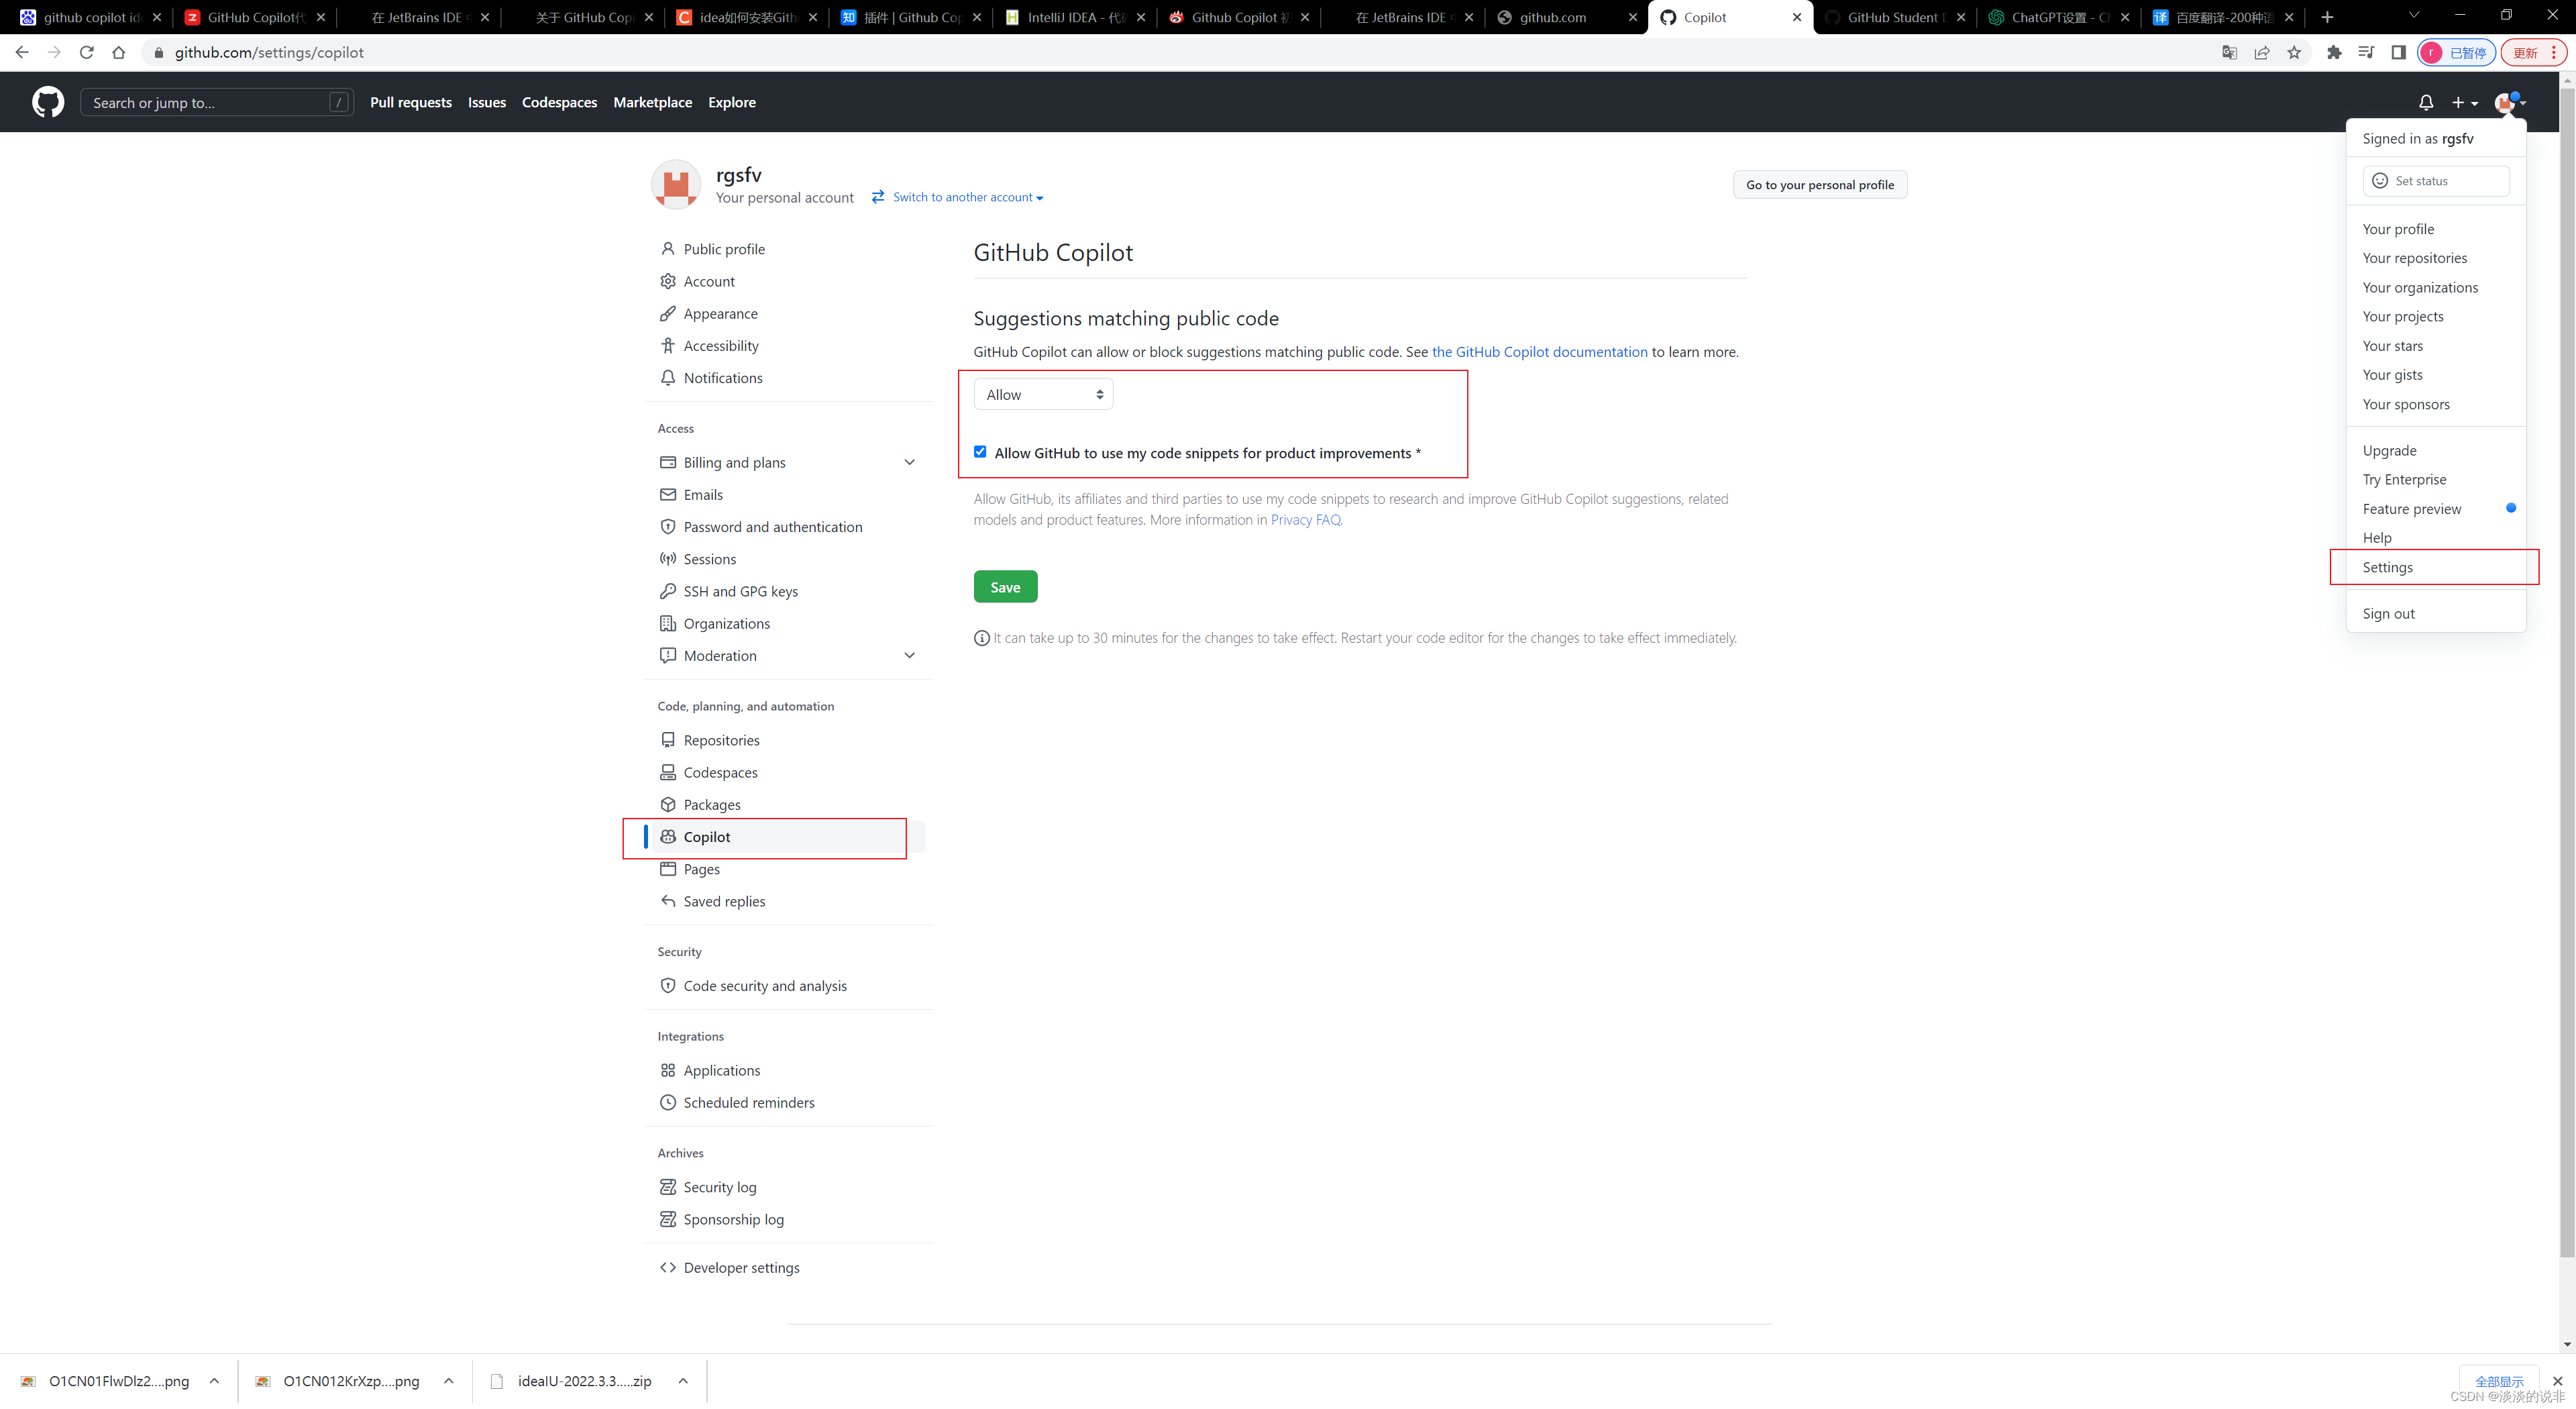
Task: Click the user avatar menu in the header
Action: pos(2509,103)
